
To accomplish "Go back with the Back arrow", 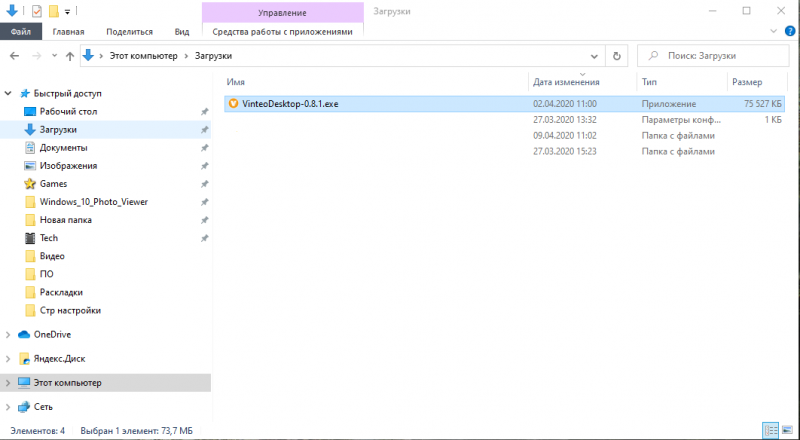I will pyautogui.click(x=14, y=56).
